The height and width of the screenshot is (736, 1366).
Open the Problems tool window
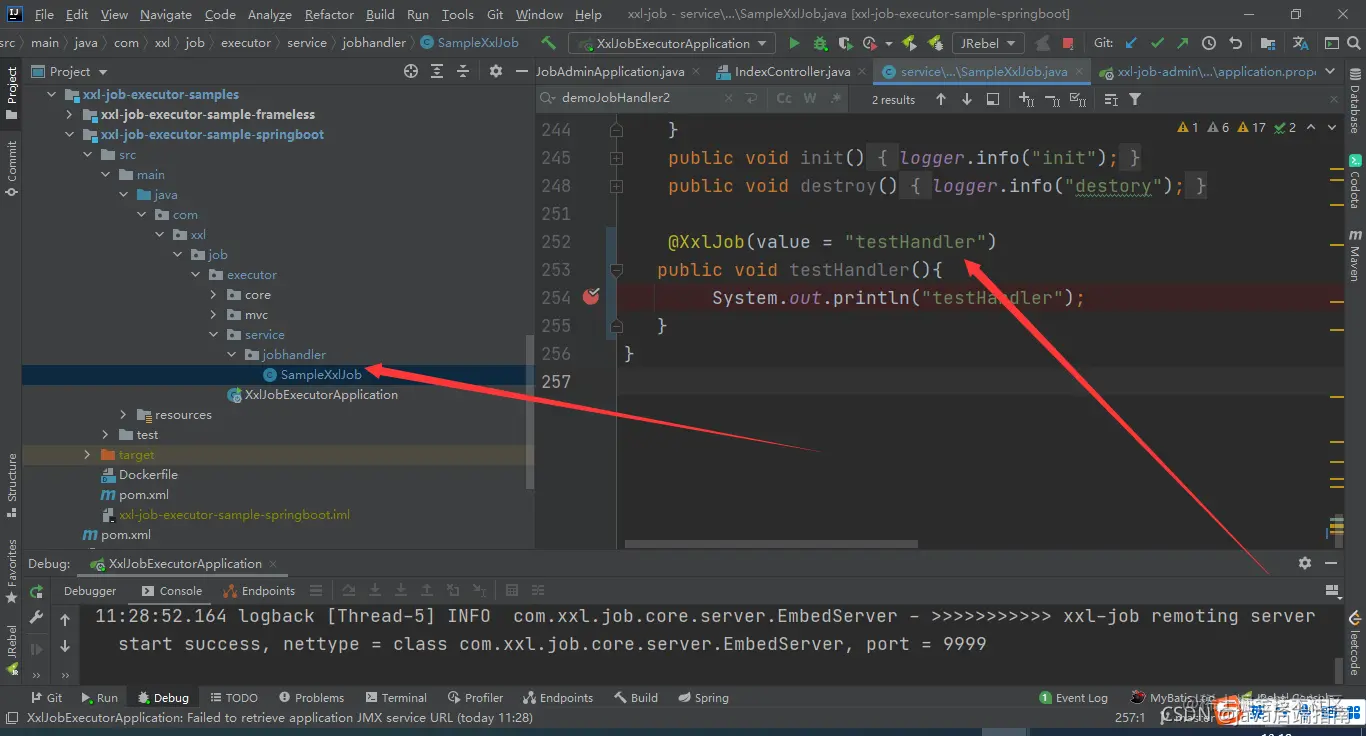point(311,698)
